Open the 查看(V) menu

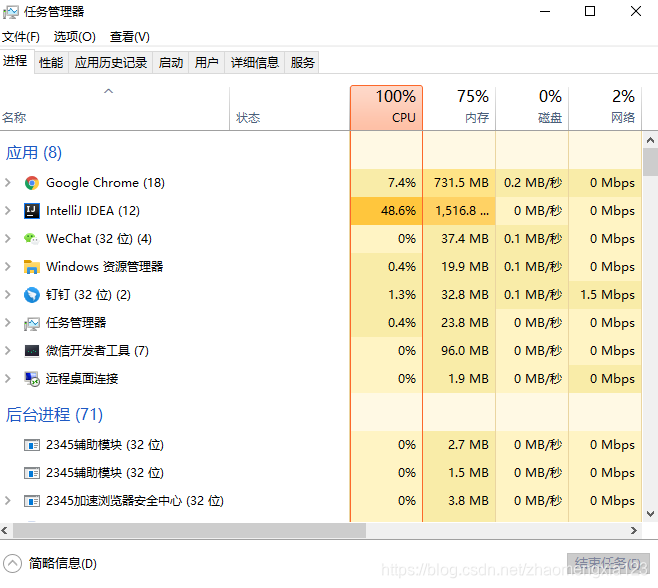click(130, 37)
